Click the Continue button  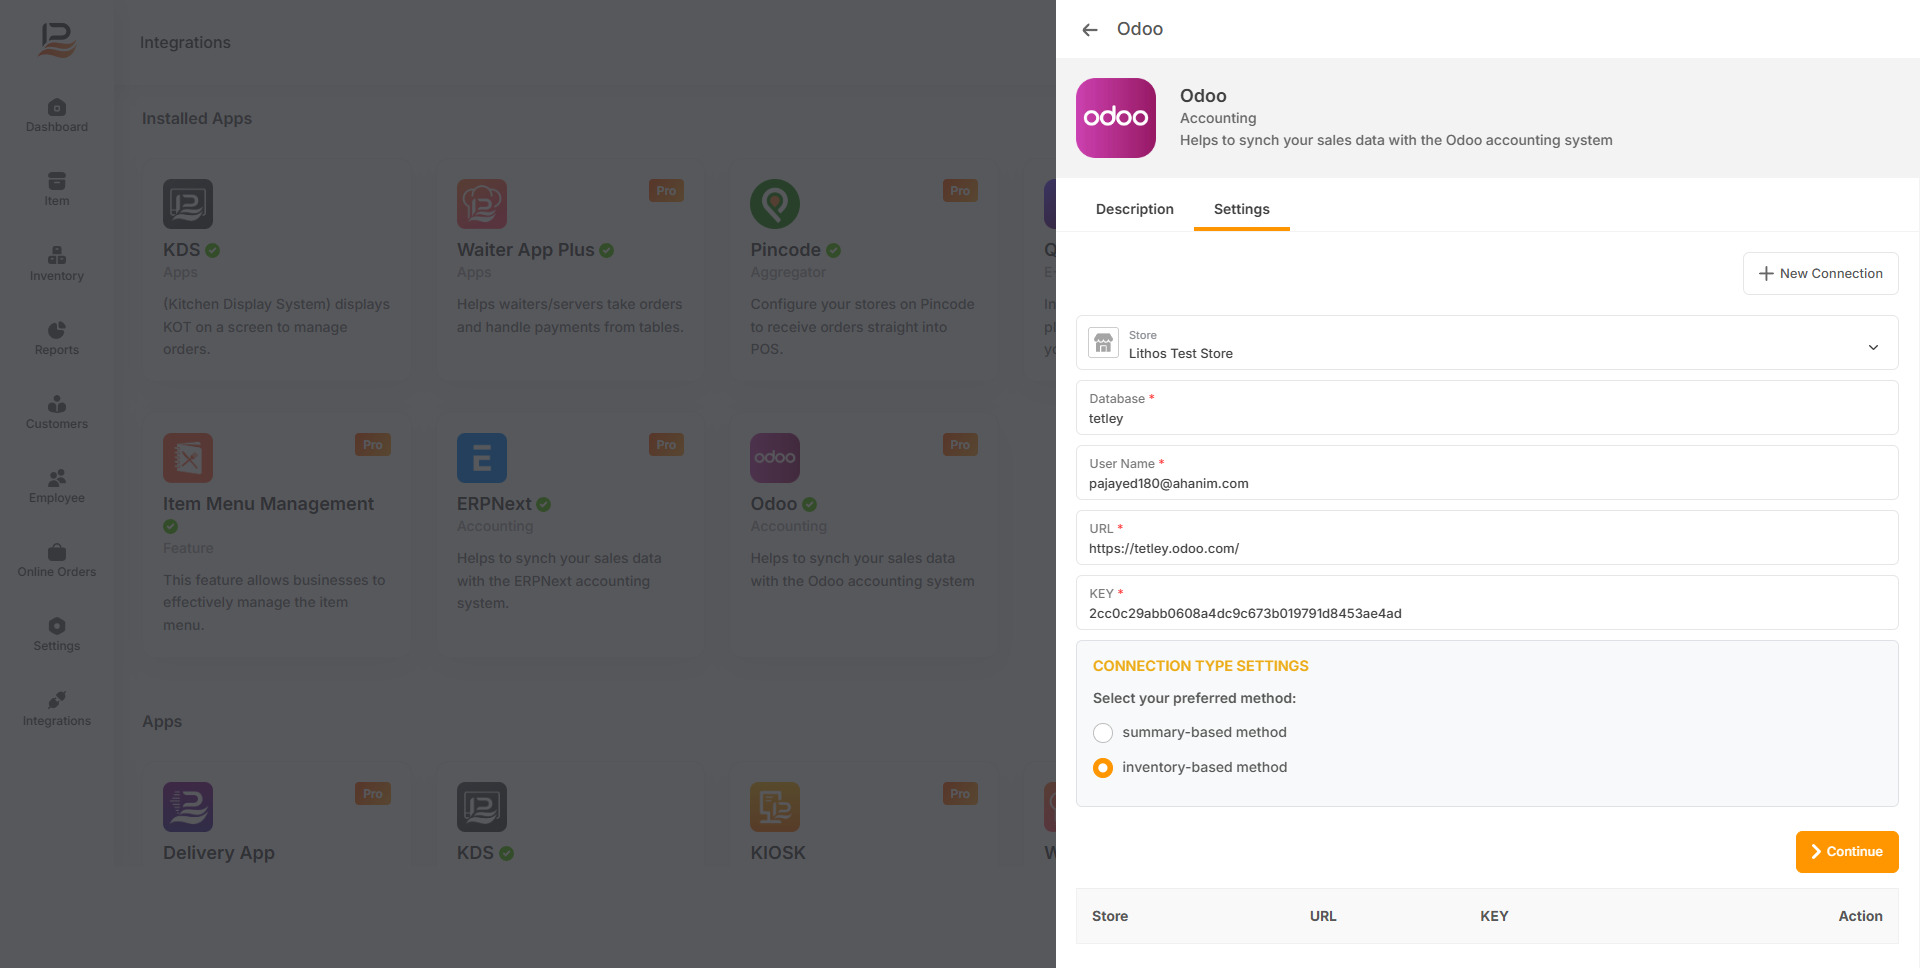[1847, 852]
